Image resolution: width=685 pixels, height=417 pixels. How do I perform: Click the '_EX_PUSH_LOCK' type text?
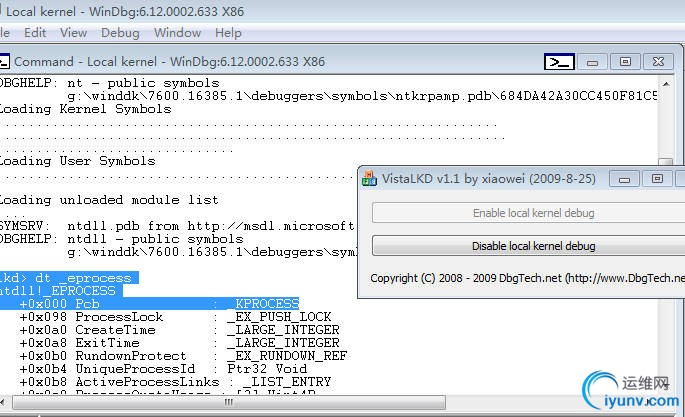(279, 317)
